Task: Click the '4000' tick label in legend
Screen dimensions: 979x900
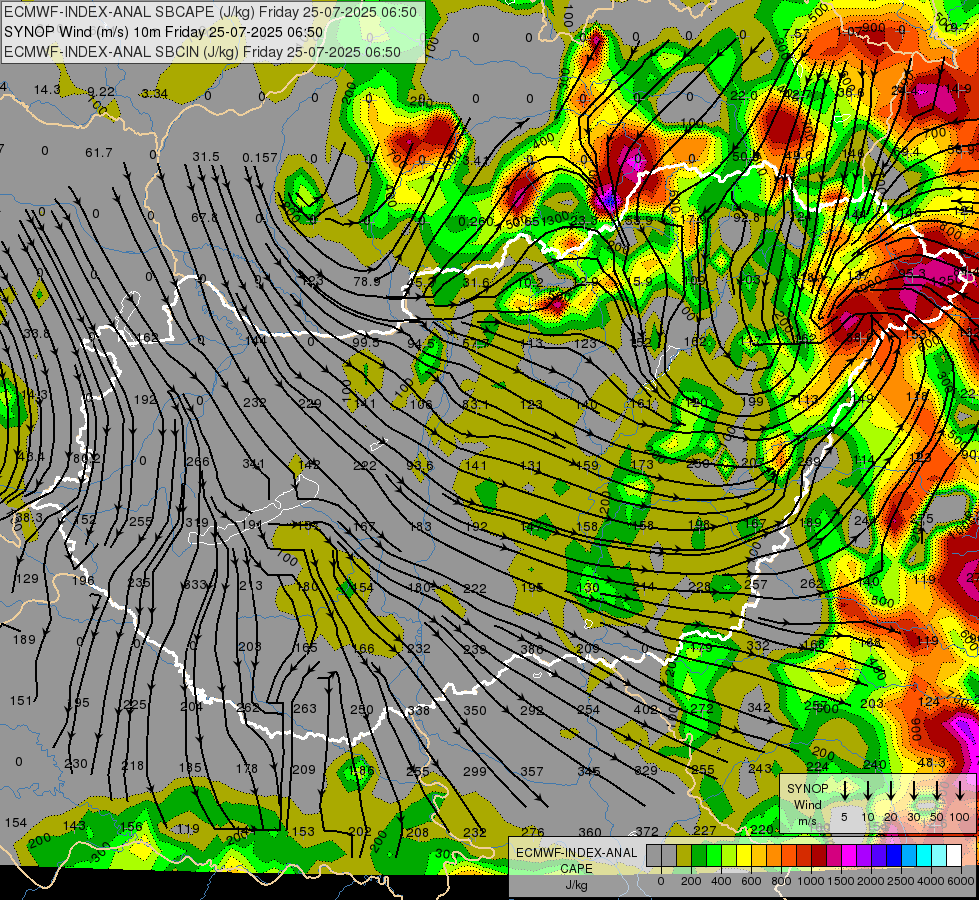Action: pyautogui.click(x=930, y=881)
